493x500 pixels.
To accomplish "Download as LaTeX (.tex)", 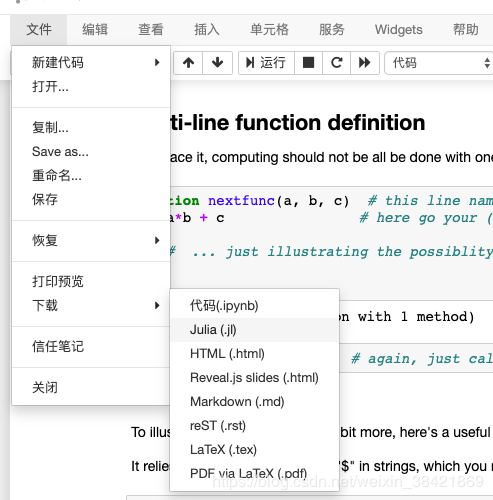I will pyautogui.click(x=255, y=450).
